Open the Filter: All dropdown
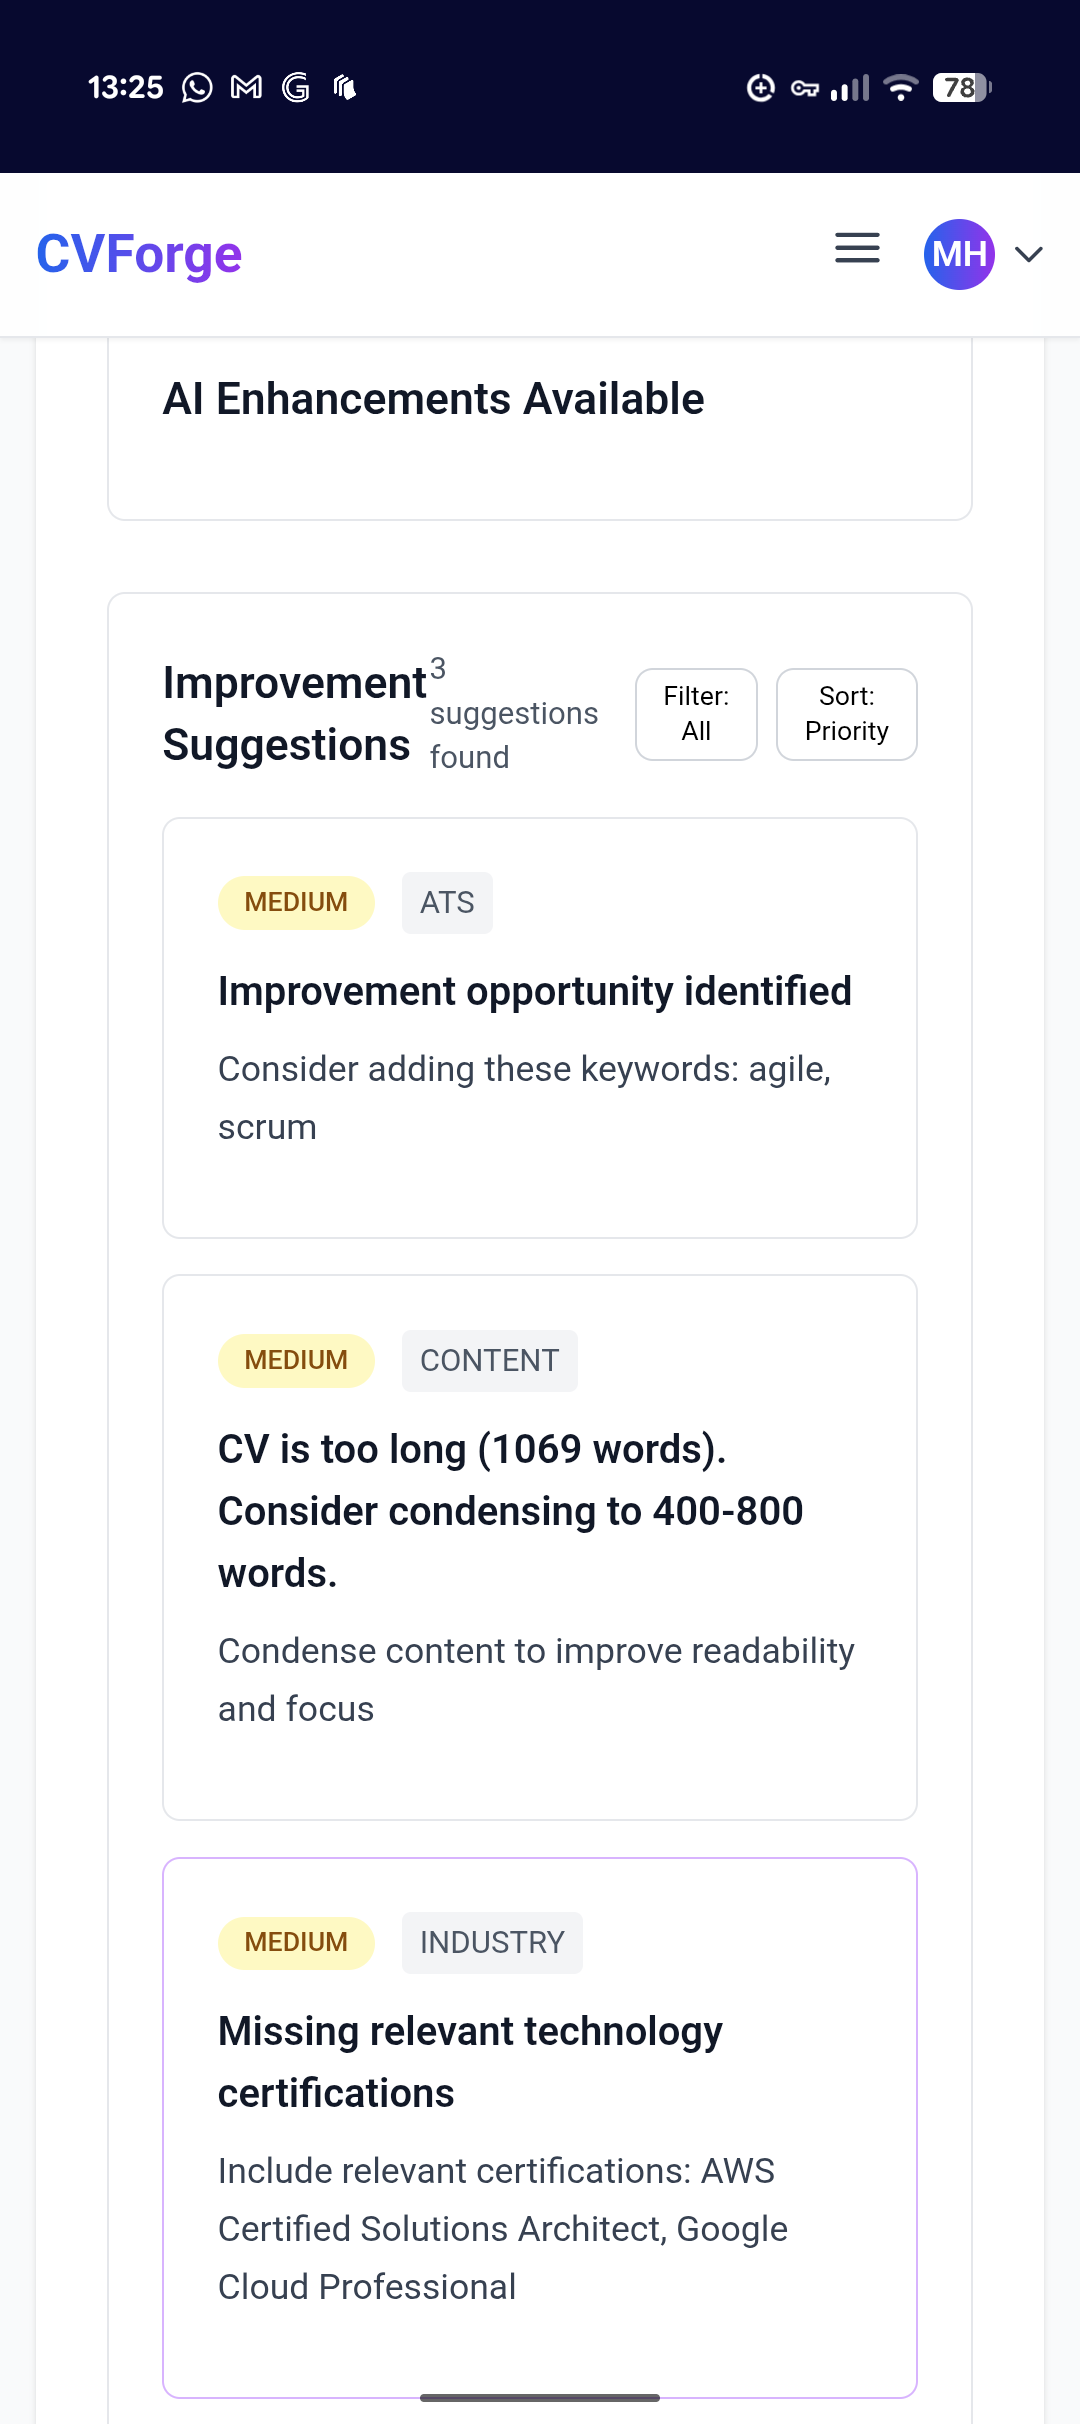Image resolution: width=1080 pixels, height=2424 pixels. (696, 714)
